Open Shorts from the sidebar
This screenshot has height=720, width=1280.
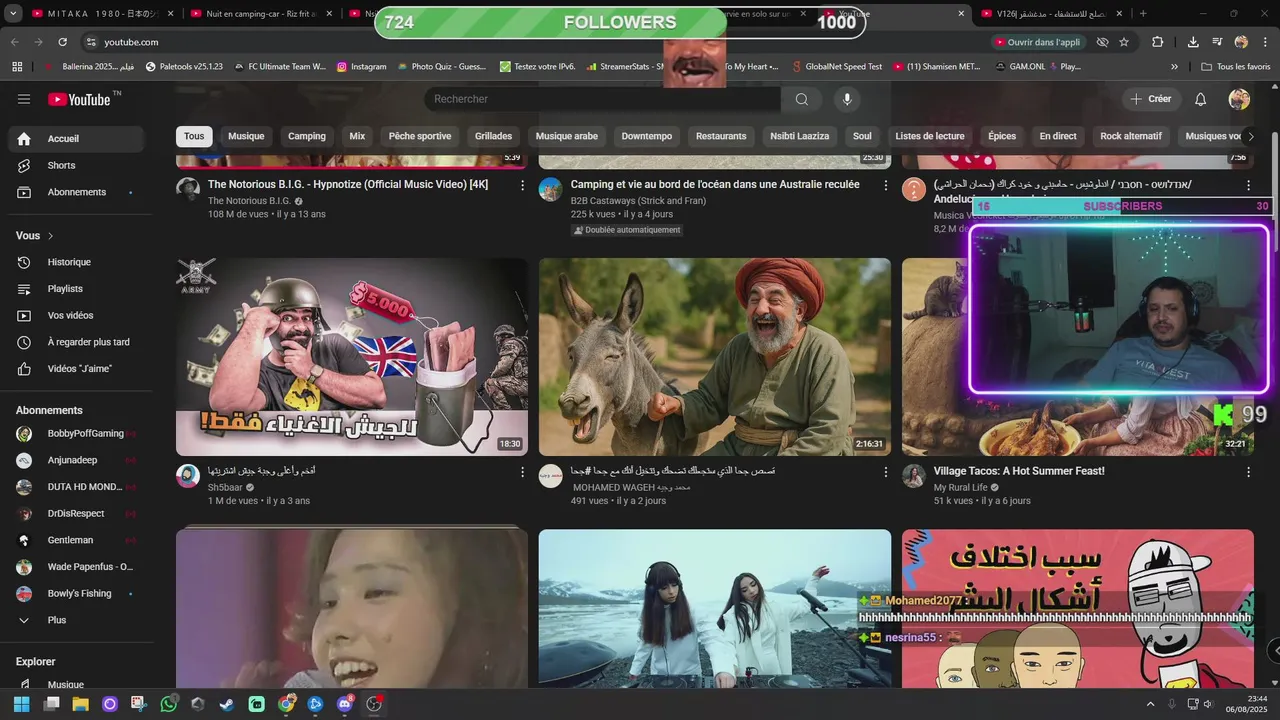click(x=76, y=165)
